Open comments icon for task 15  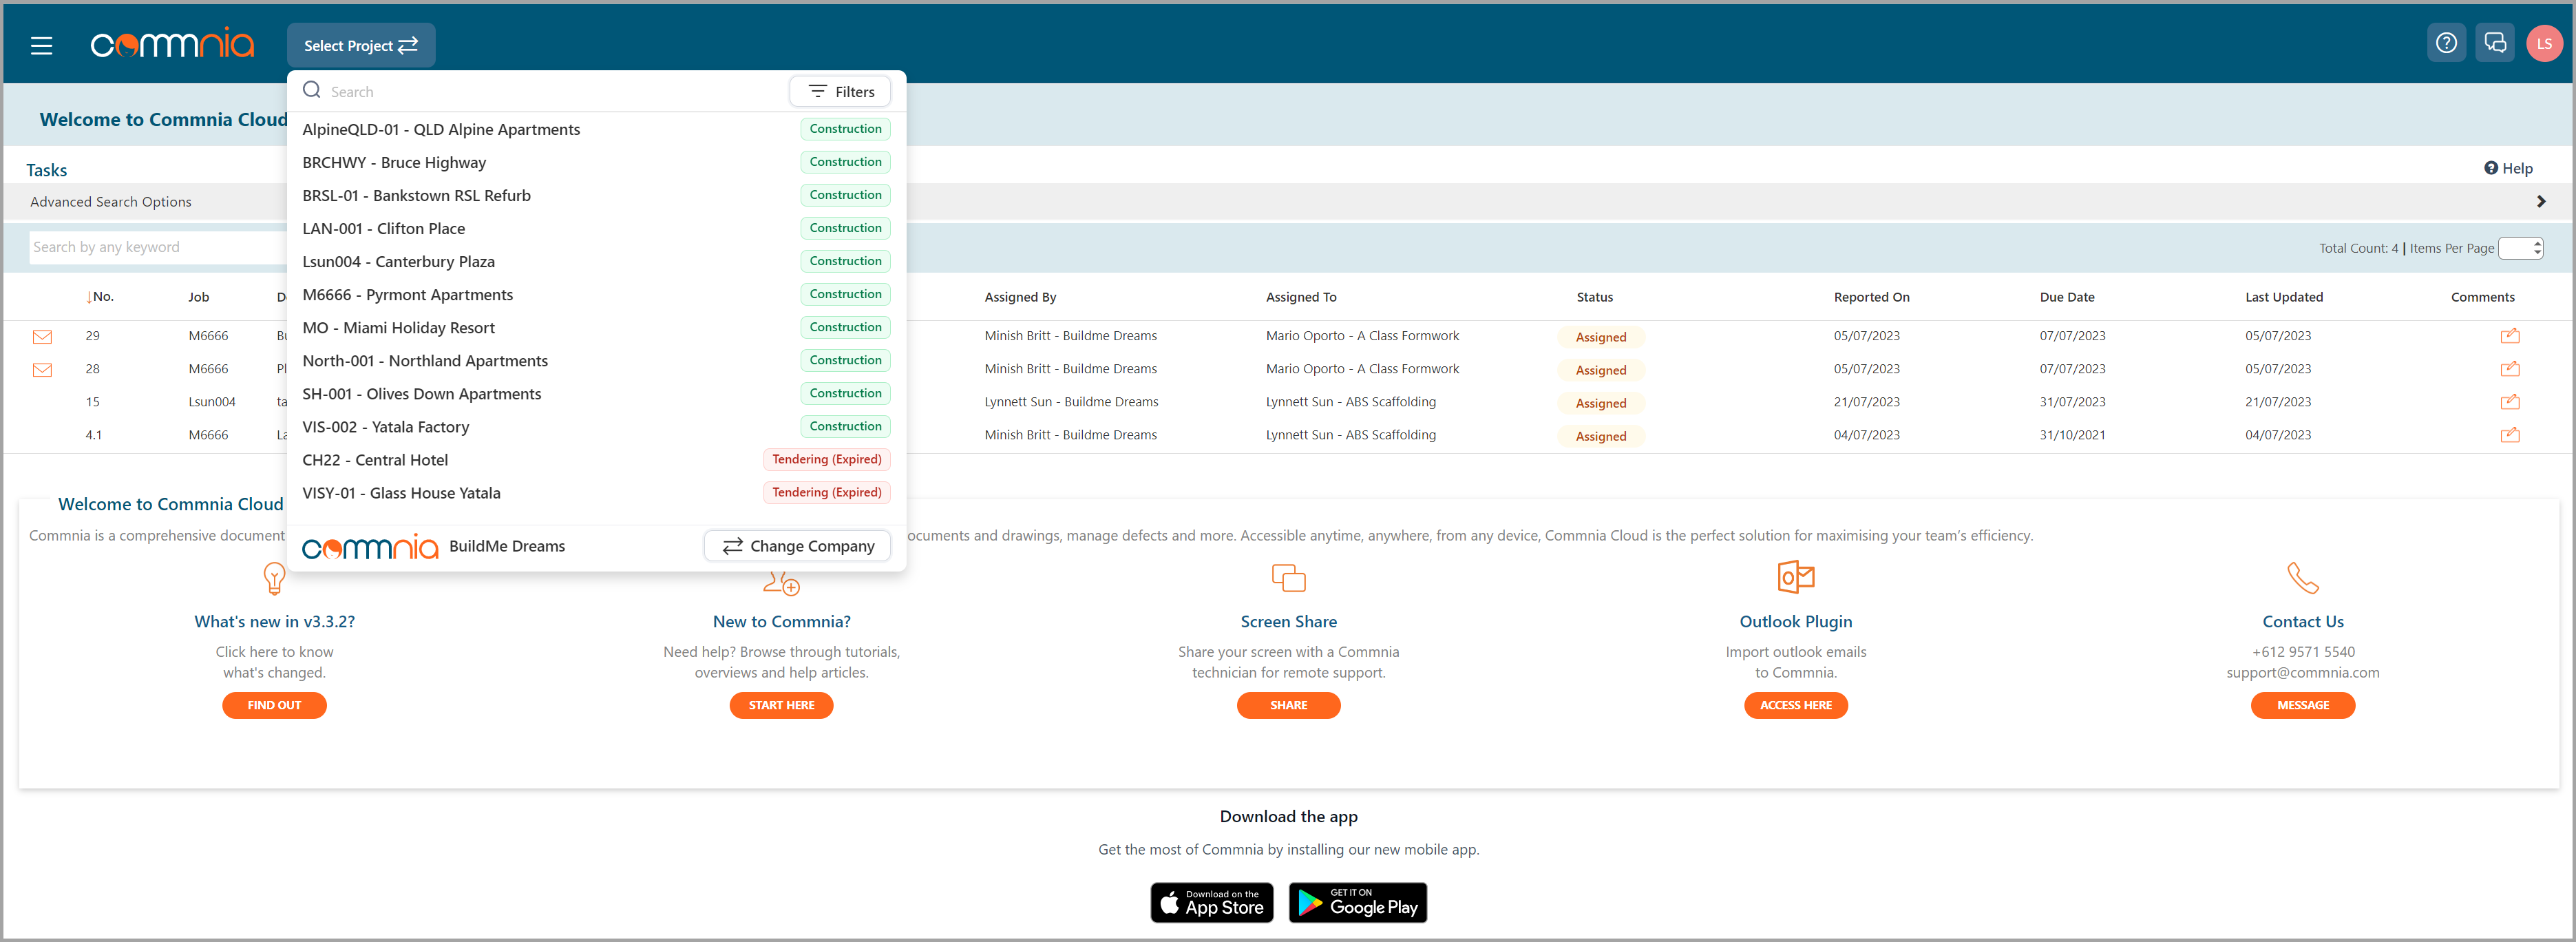pyautogui.click(x=2510, y=402)
